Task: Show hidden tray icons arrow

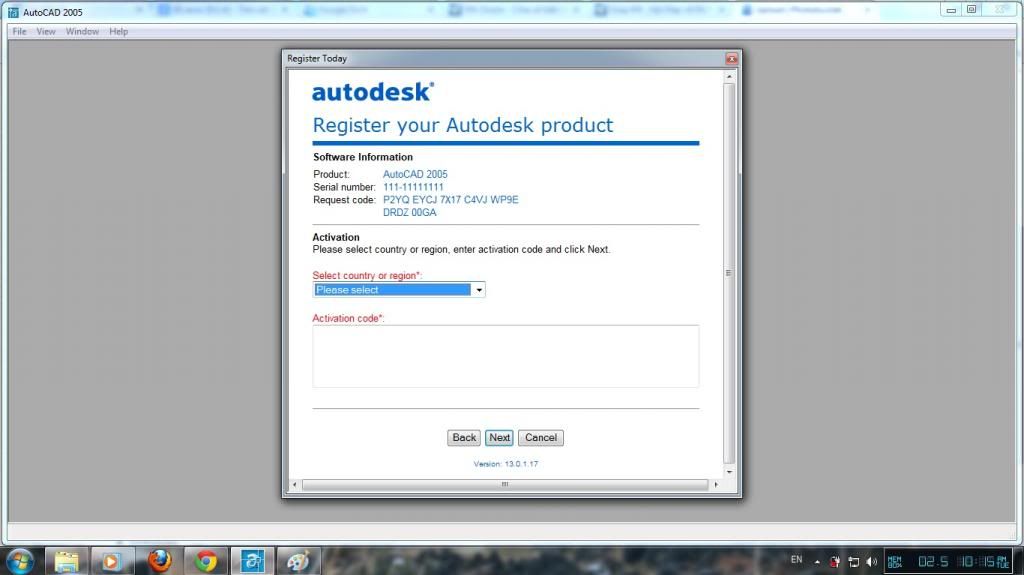Action: coord(817,562)
